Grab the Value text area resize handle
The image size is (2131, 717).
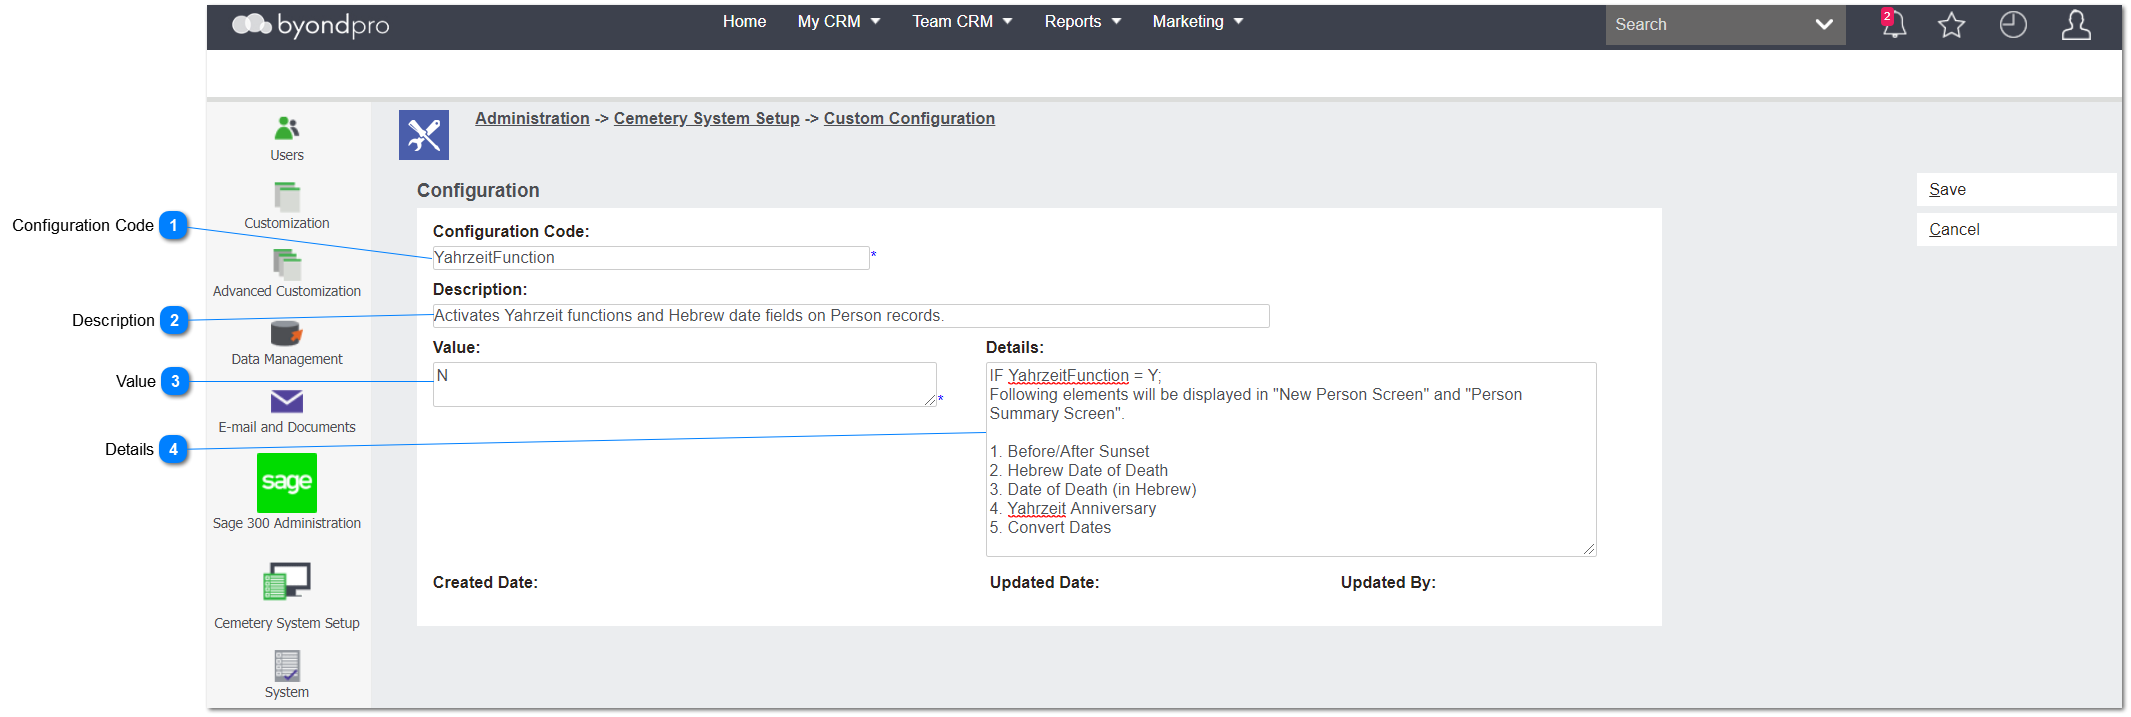[x=929, y=399]
